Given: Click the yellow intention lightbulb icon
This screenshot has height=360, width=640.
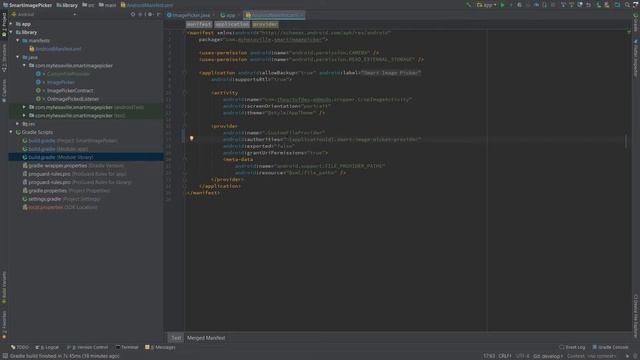Looking at the screenshot, I should click(x=191, y=139).
